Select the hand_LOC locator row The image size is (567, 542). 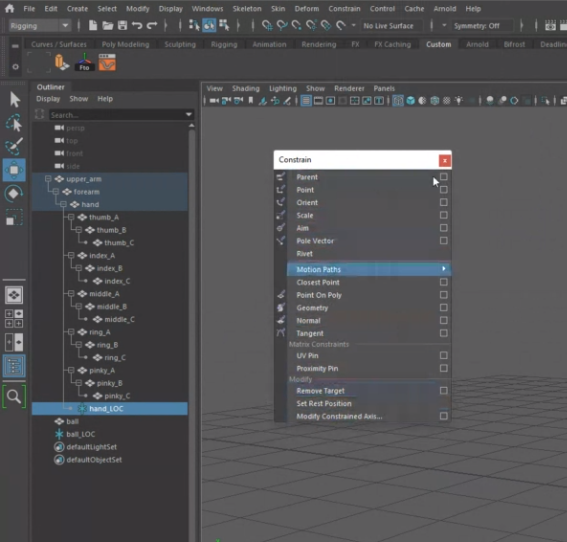coord(110,409)
